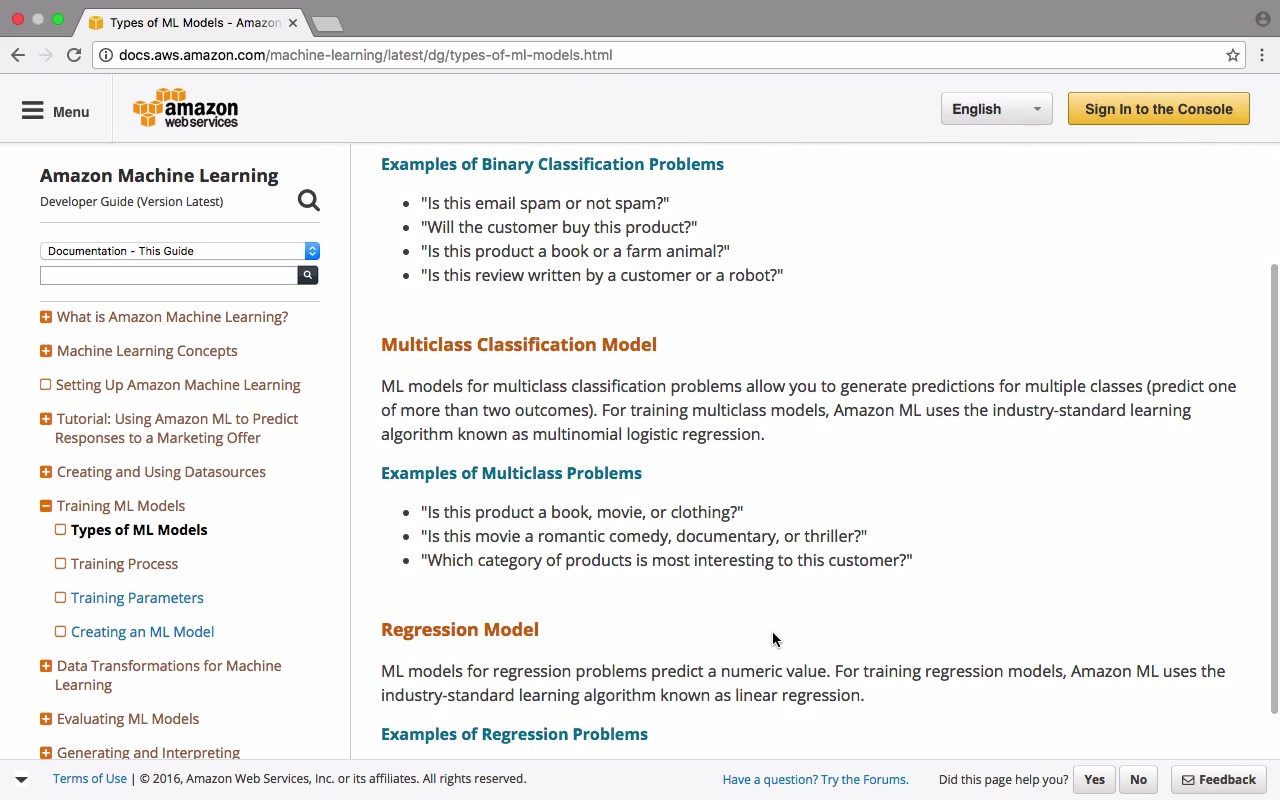1280x800 pixels.
Task: Collapse Training ML Models minus icon
Action: (46, 506)
